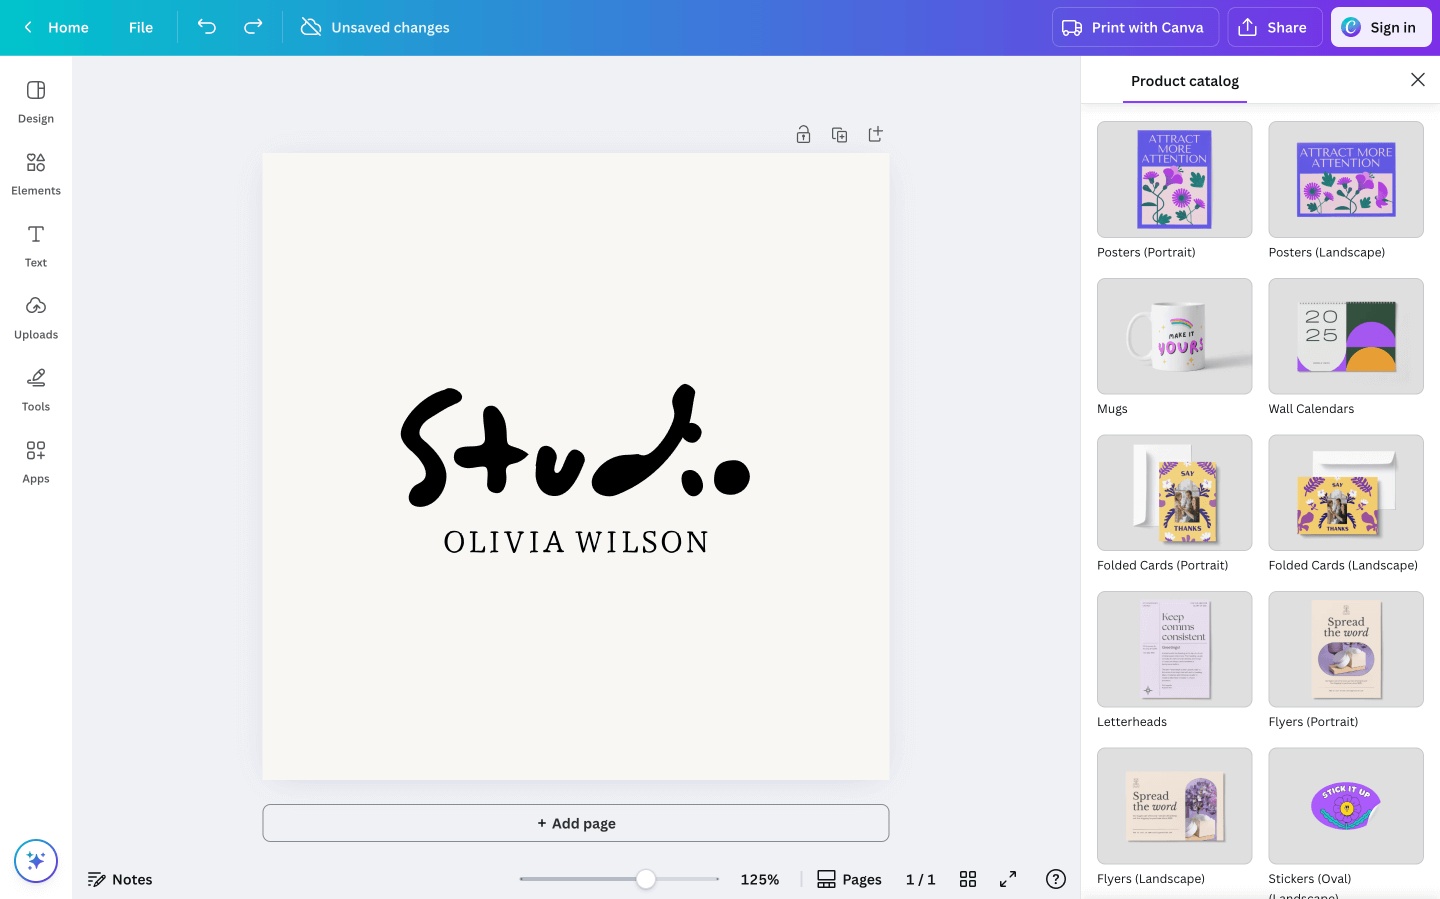Select the Mugs product thumbnail

(x=1174, y=336)
